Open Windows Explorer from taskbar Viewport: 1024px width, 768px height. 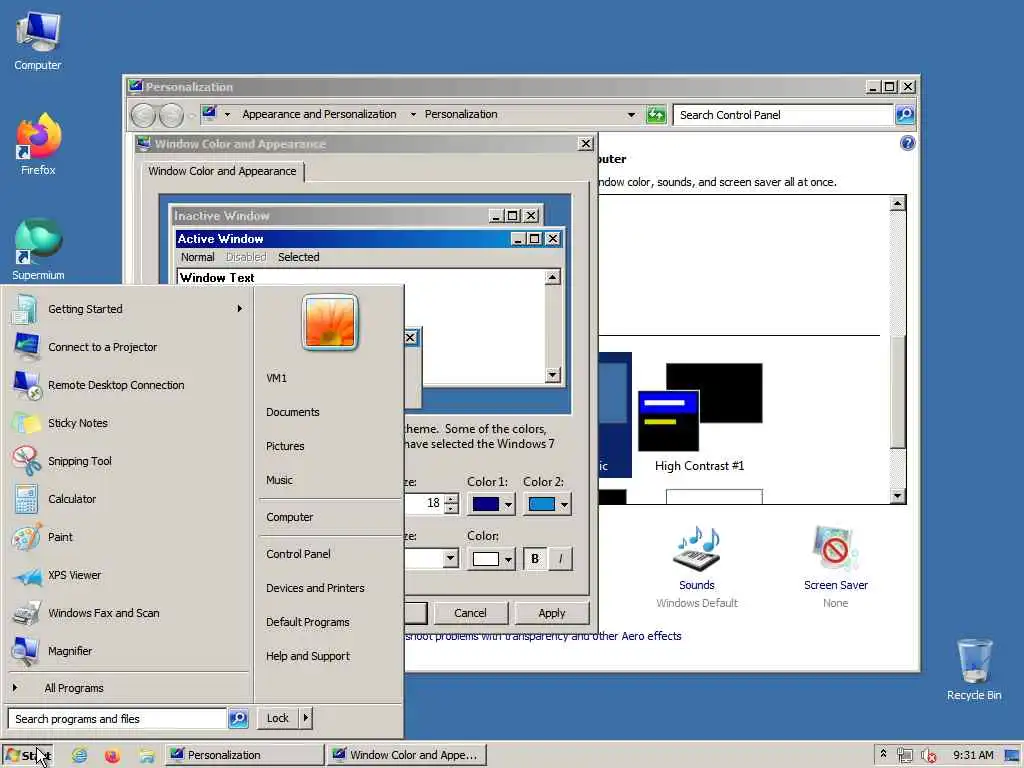[146, 755]
